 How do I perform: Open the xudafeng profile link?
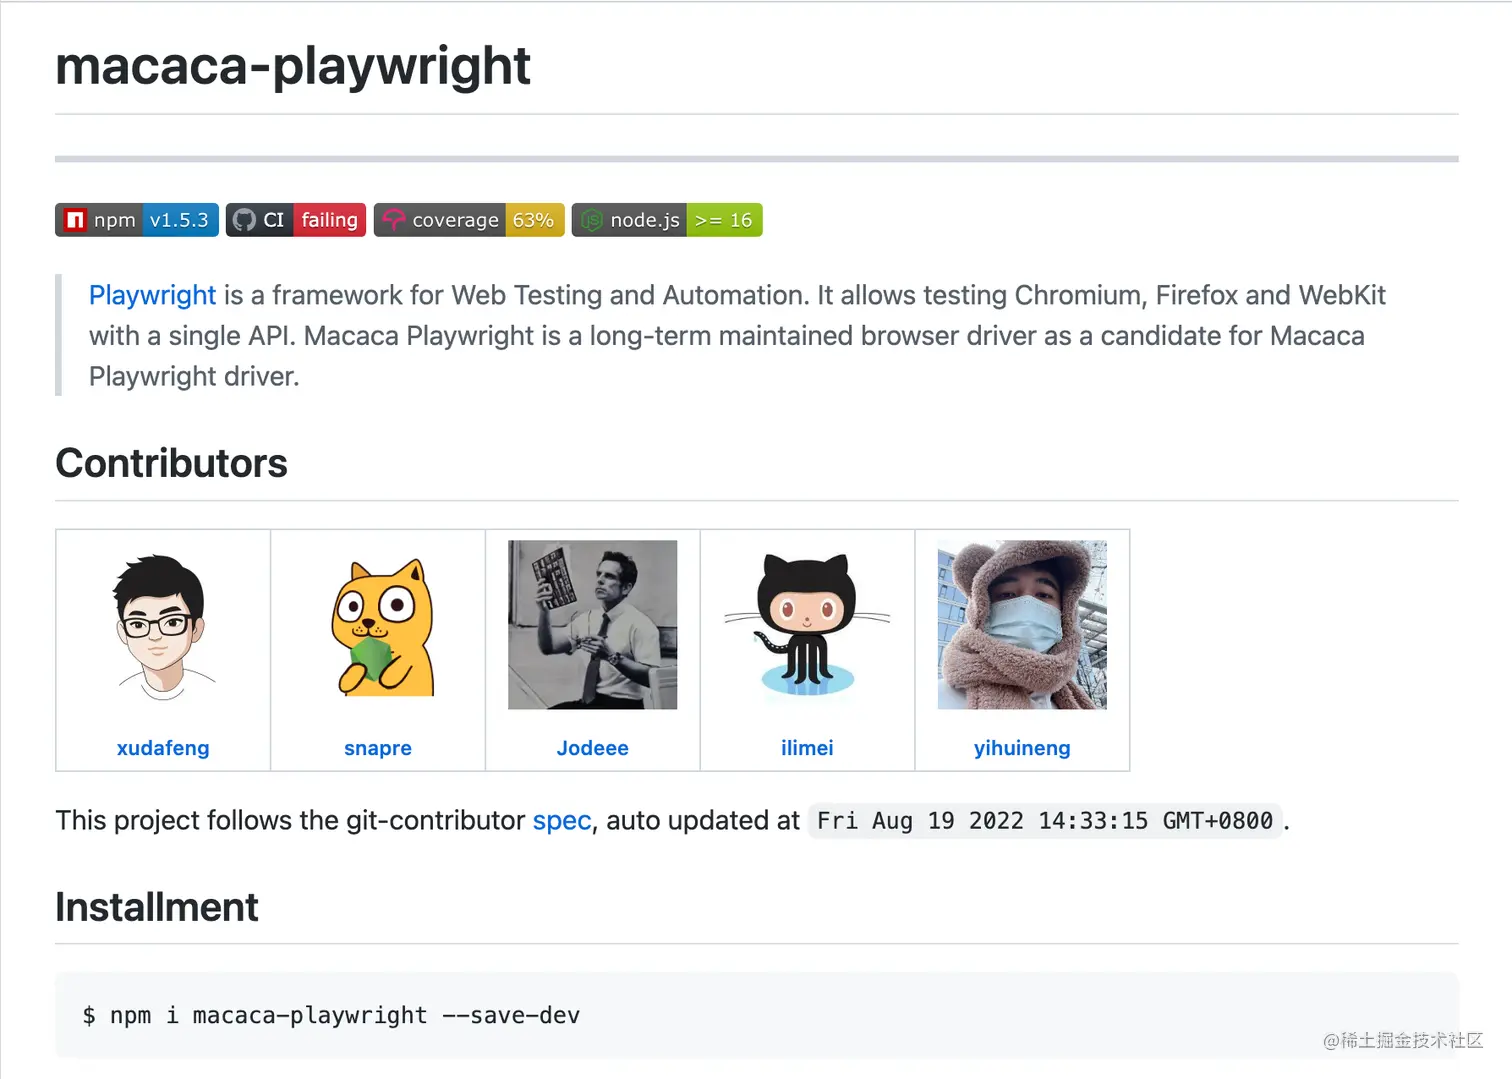(x=163, y=748)
